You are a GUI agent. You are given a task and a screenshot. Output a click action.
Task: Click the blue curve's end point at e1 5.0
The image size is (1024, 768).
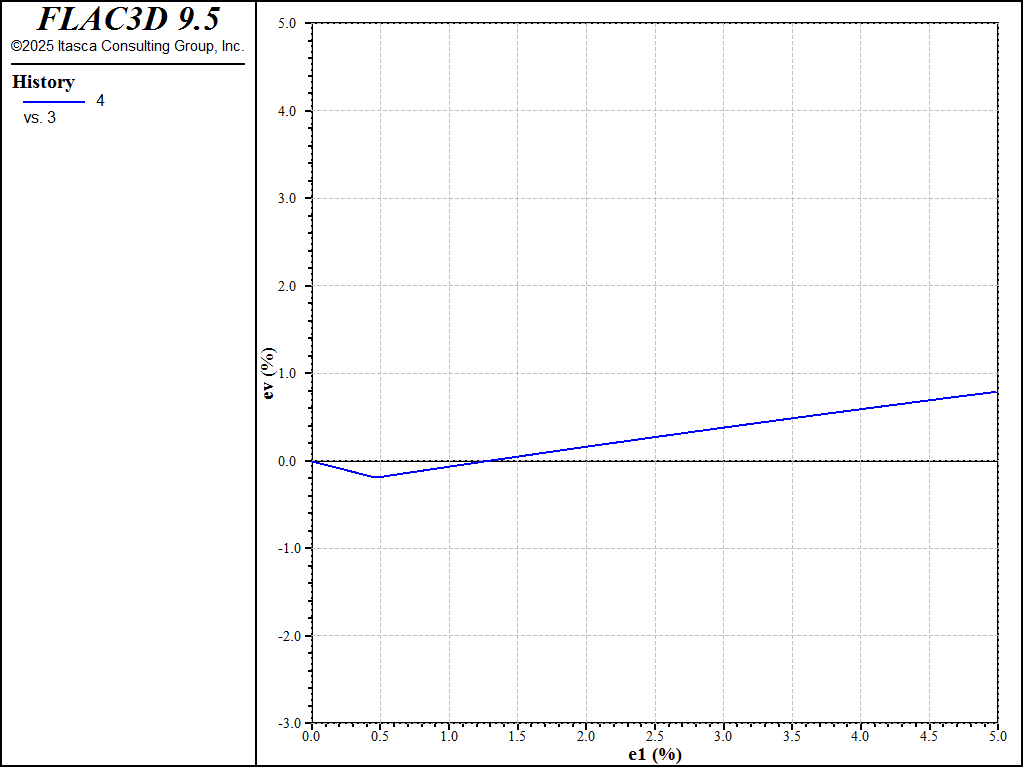click(x=997, y=392)
